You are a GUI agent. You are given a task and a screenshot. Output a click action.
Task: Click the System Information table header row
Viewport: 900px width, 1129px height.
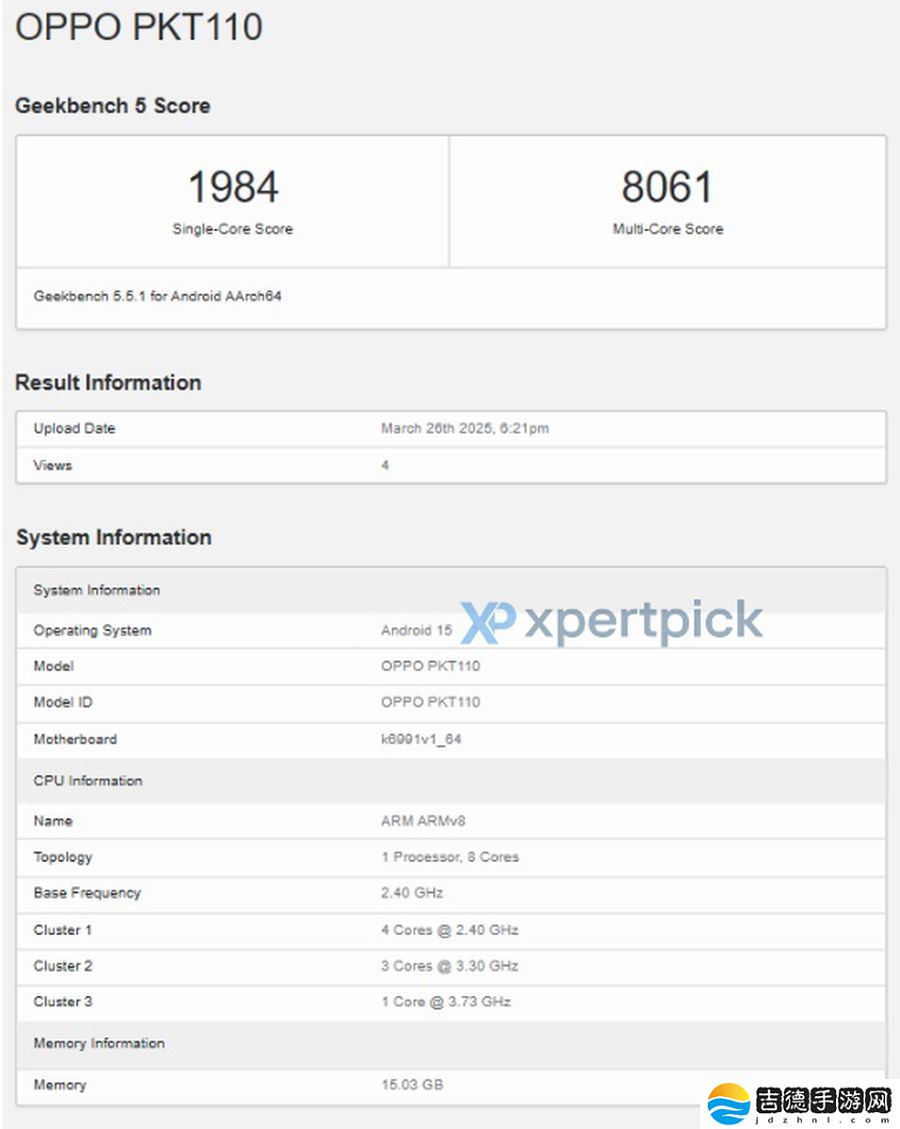[x=451, y=590]
